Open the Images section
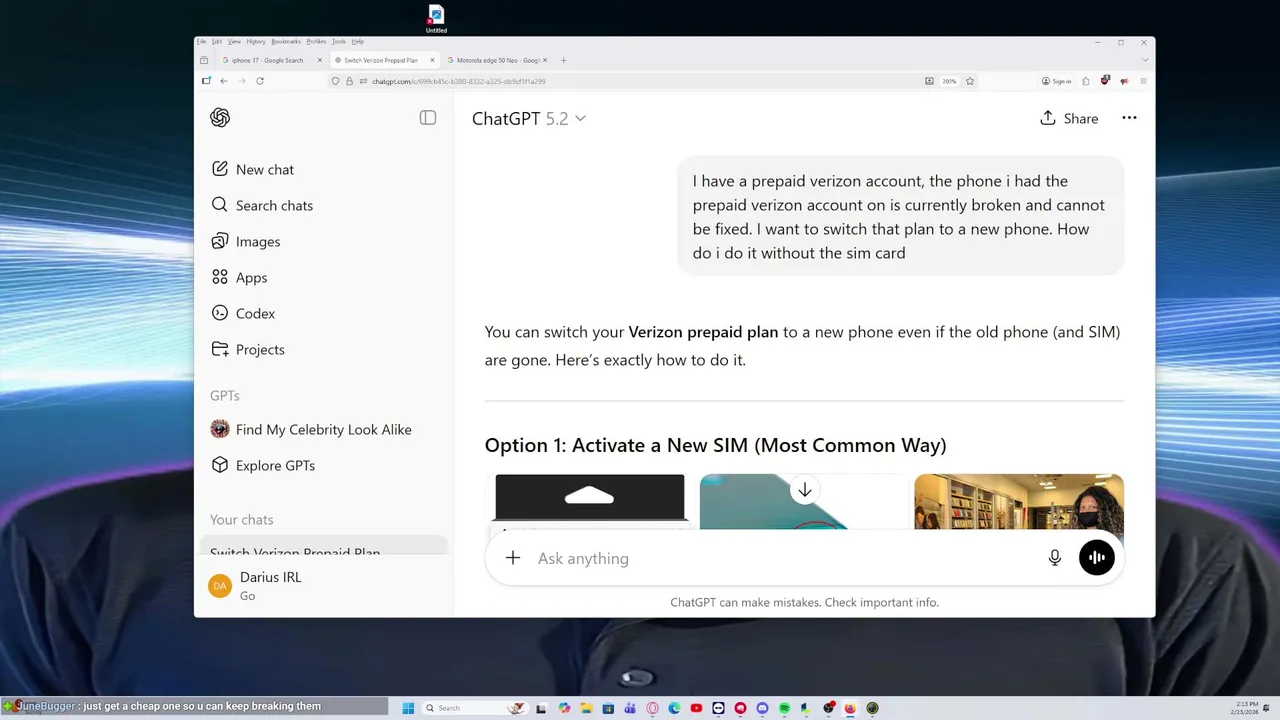The height and width of the screenshot is (720, 1280). pyautogui.click(x=323, y=241)
